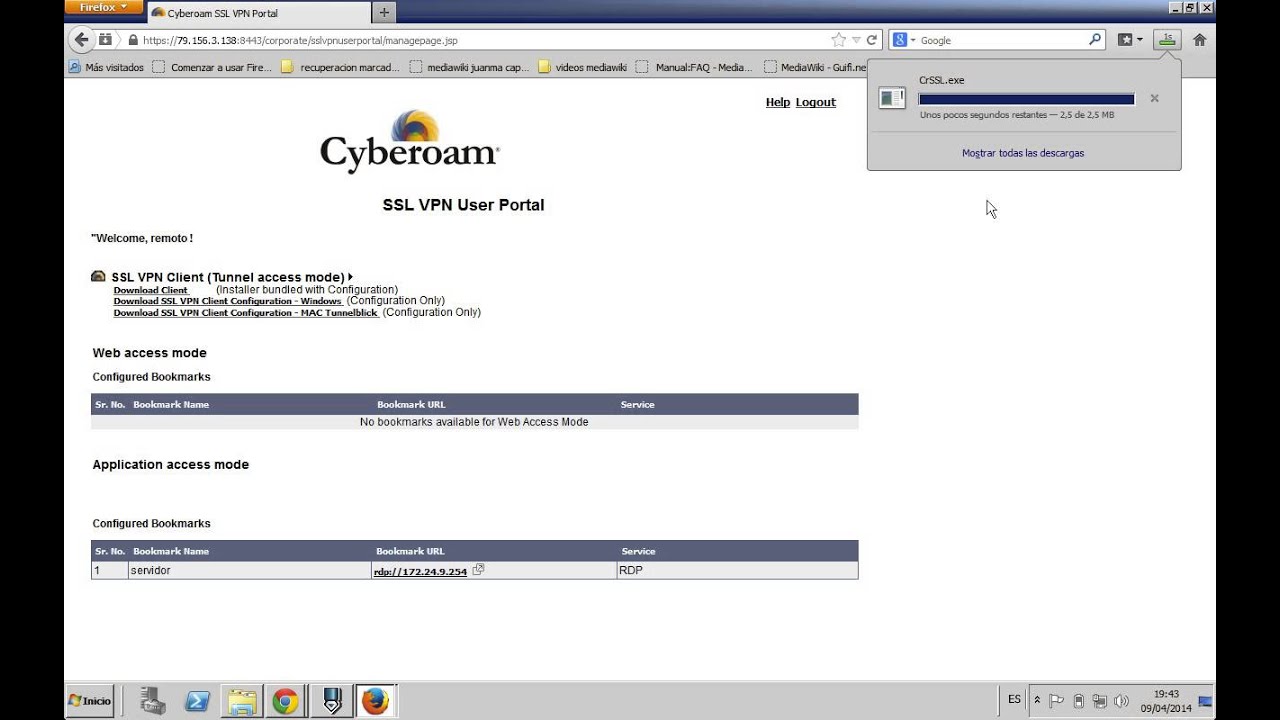The image size is (1280, 720).
Task: Cancel the CrSSL.exe download
Action: pyautogui.click(x=1154, y=98)
